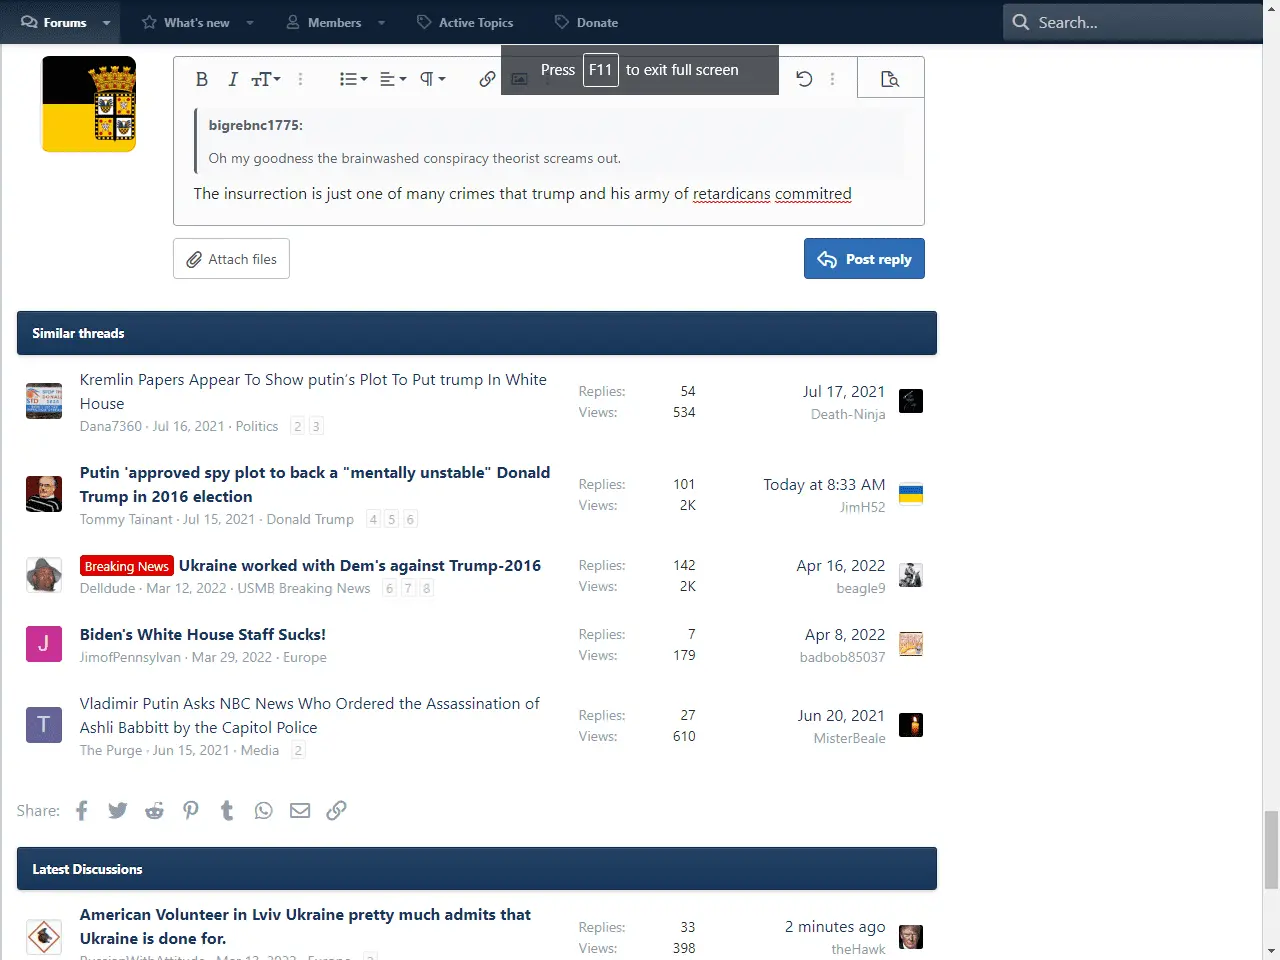This screenshot has width=1280, height=960.
Task: Insert link using the chain icon
Action: click(x=487, y=79)
